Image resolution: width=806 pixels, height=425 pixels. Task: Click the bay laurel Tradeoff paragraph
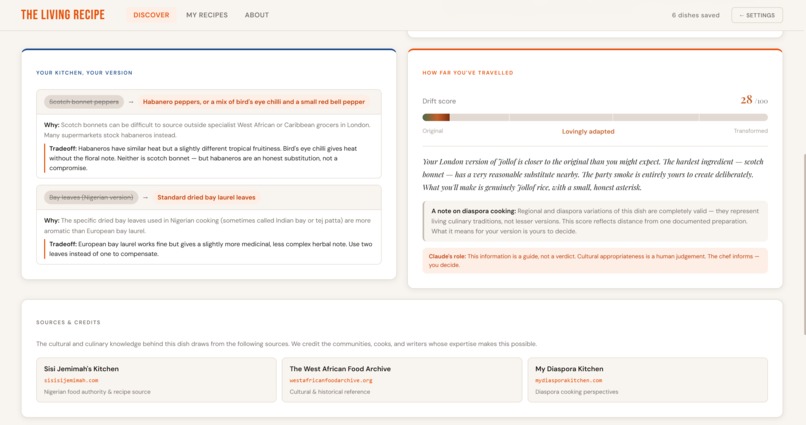pyautogui.click(x=211, y=249)
